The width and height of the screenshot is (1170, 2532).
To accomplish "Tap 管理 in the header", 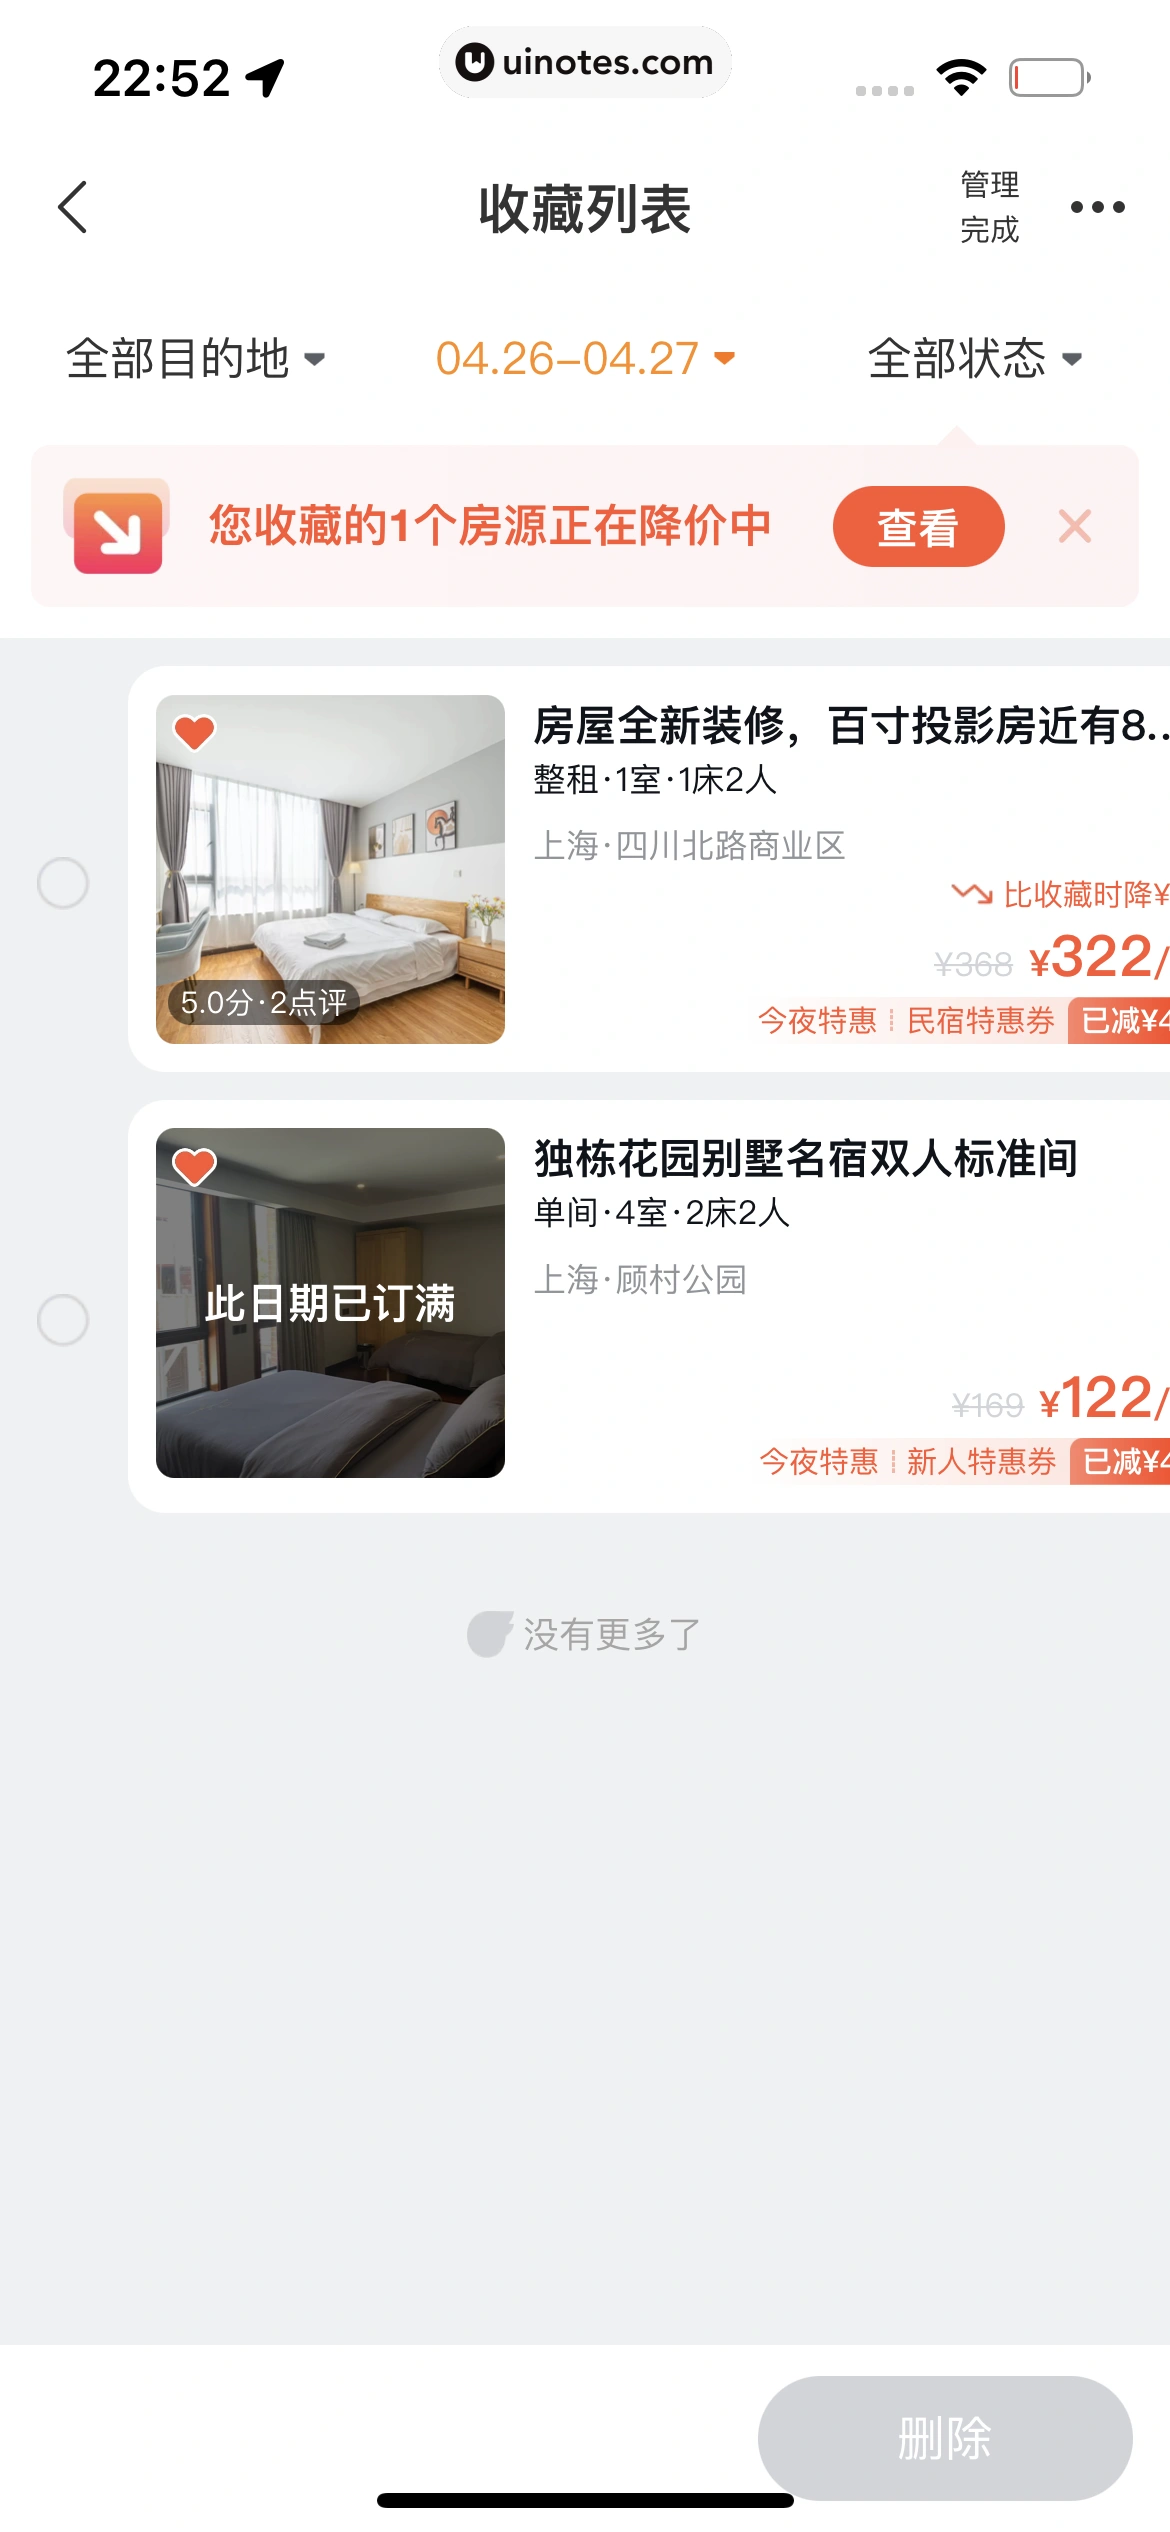I will coord(990,184).
